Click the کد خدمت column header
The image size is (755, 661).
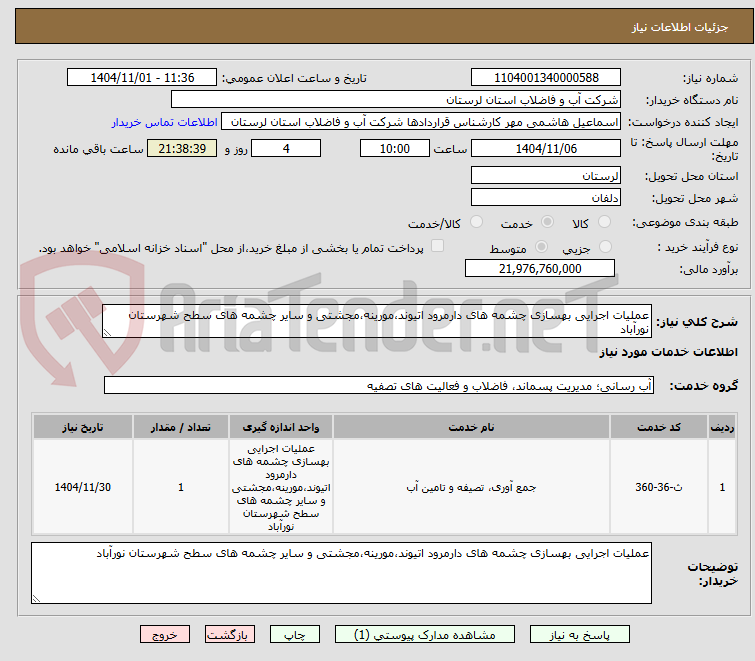click(659, 427)
